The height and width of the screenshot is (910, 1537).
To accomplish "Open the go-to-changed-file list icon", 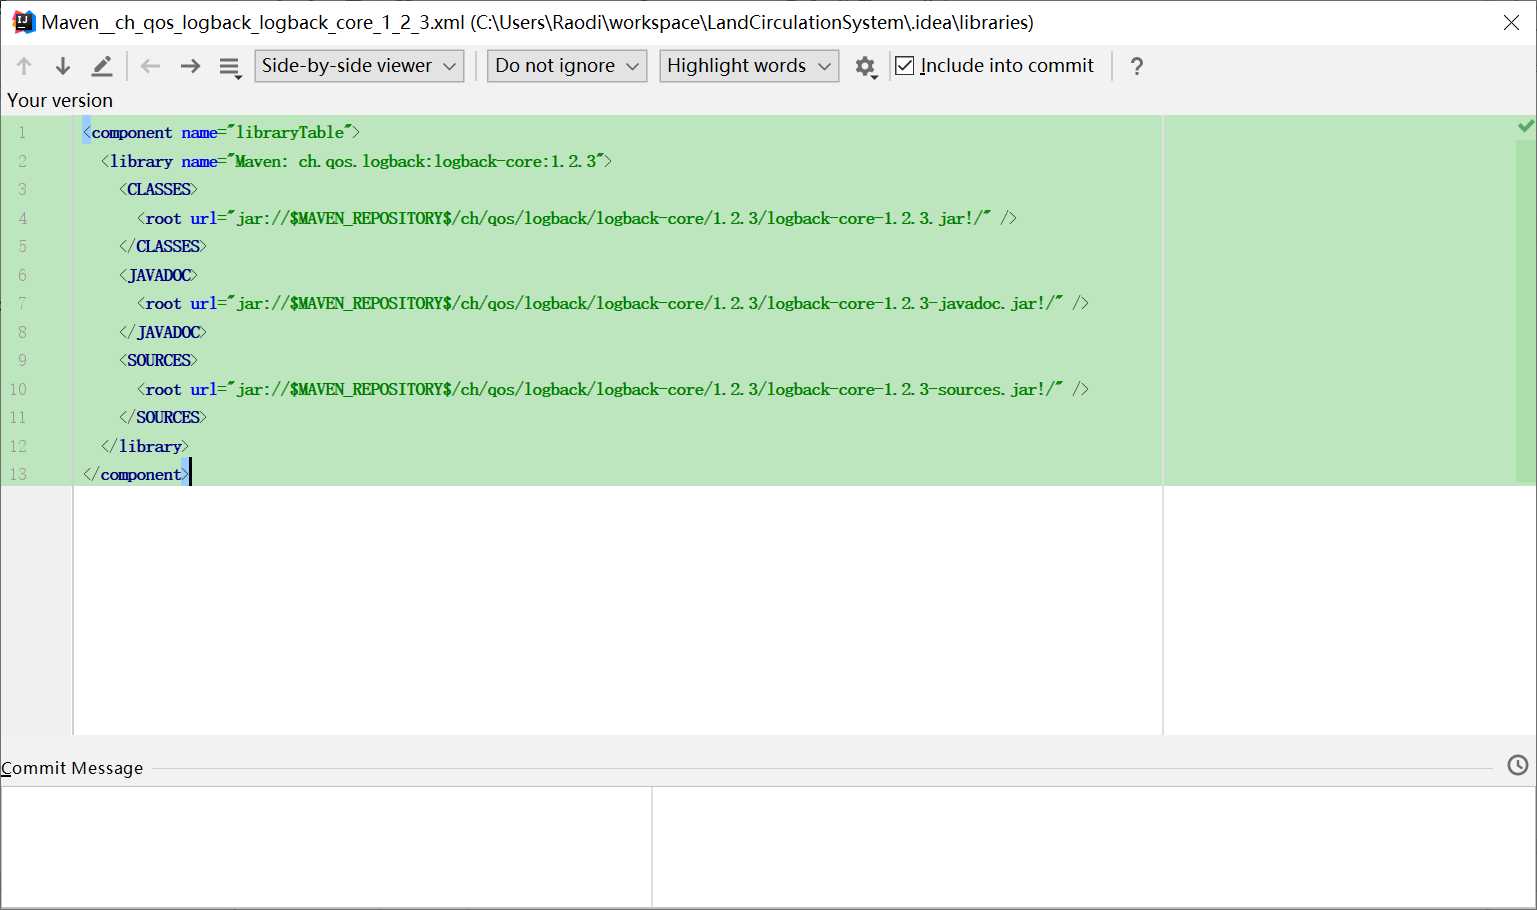I will click(230, 67).
